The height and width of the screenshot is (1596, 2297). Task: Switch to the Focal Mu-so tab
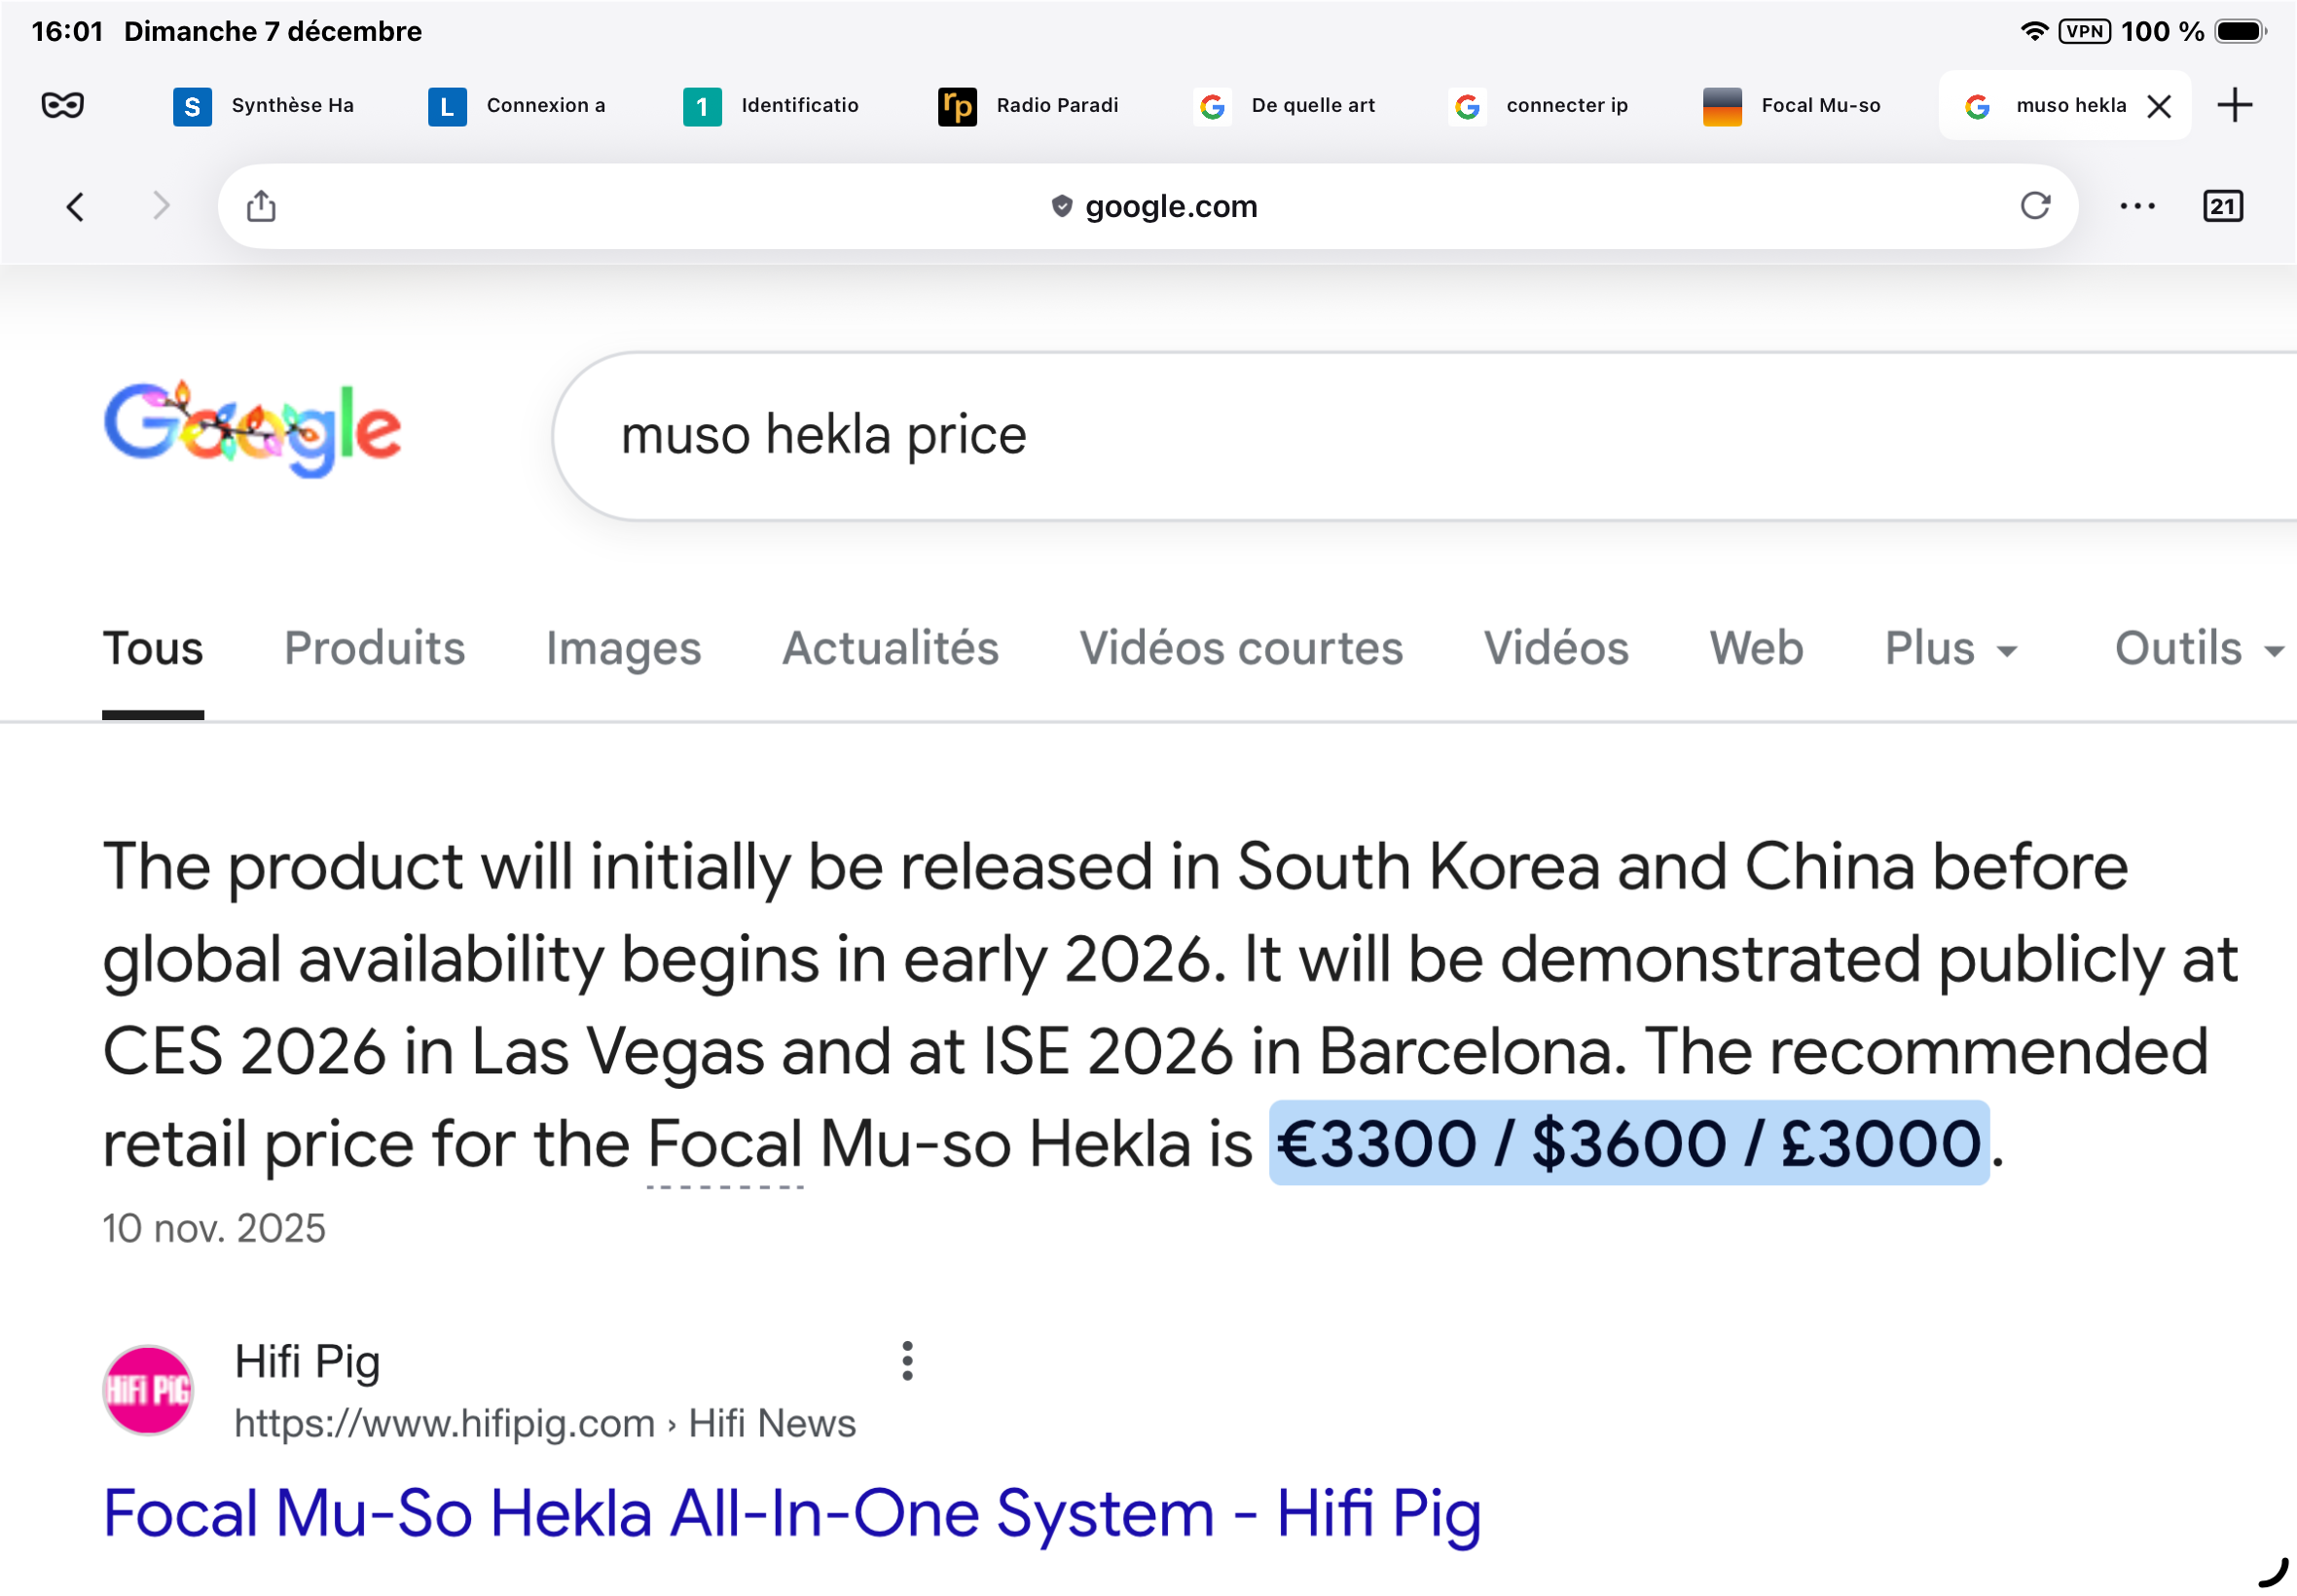click(1792, 106)
